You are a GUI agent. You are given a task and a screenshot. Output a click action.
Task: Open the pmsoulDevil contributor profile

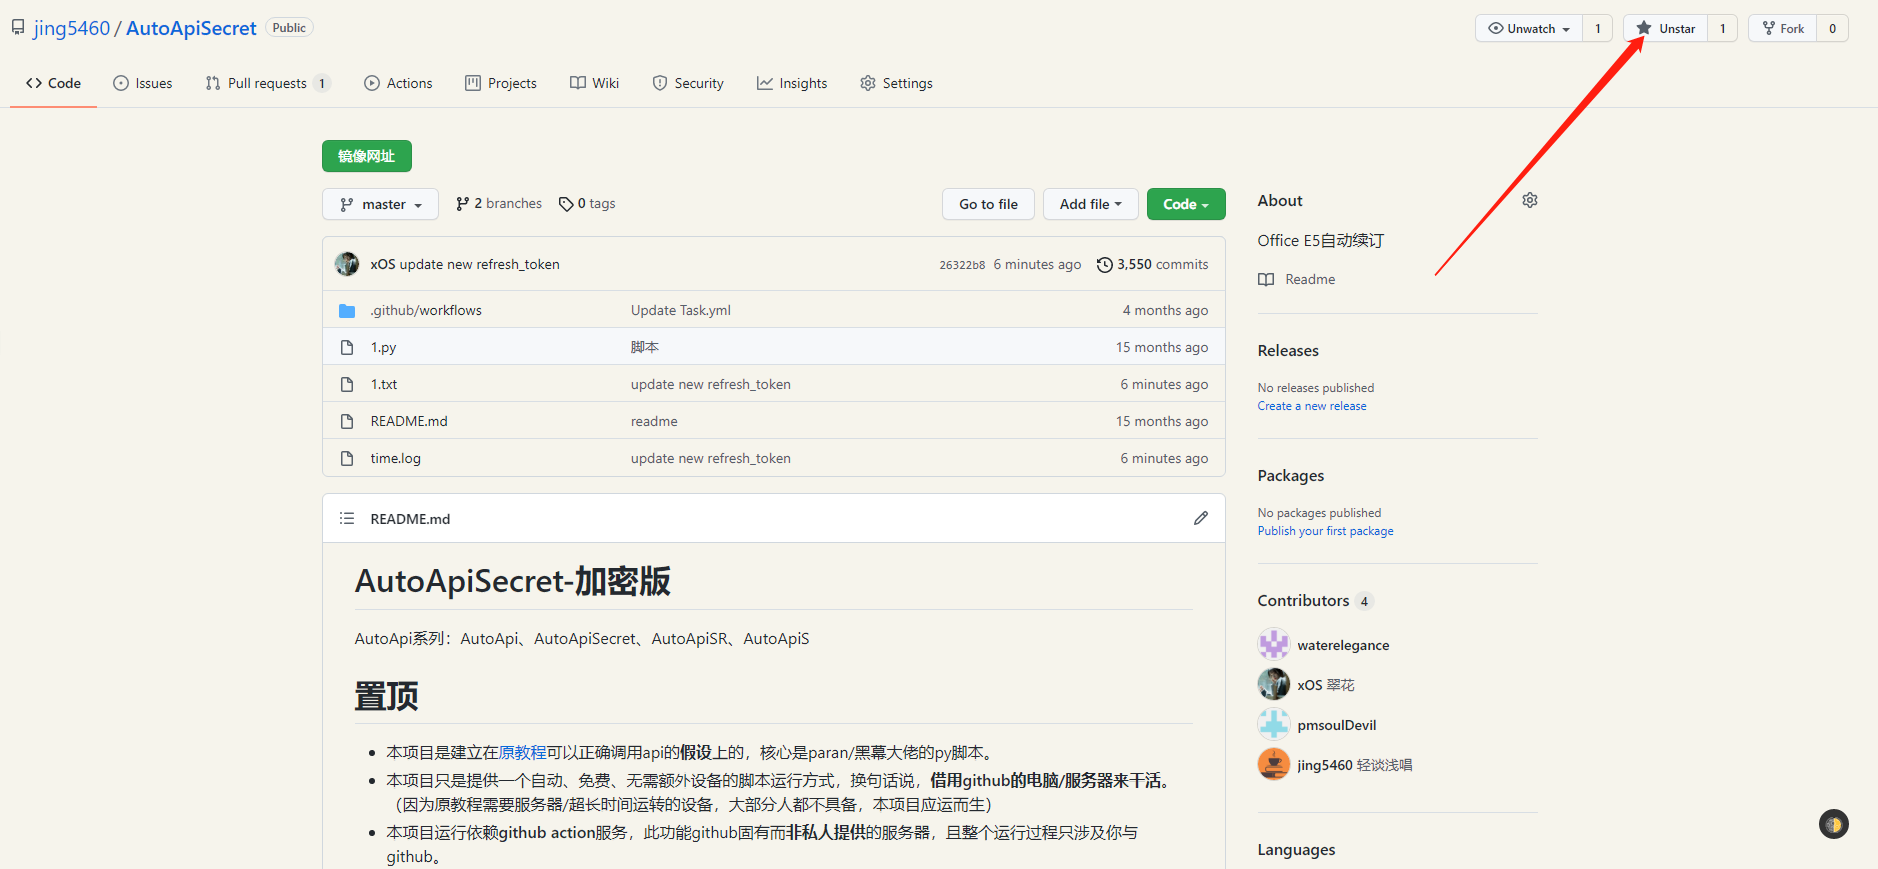pyautogui.click(x=1337, y=725)
